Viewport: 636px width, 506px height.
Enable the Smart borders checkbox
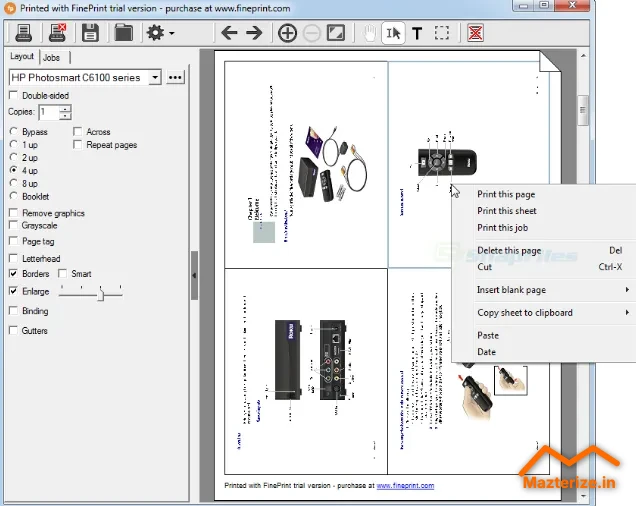[62, 273]
